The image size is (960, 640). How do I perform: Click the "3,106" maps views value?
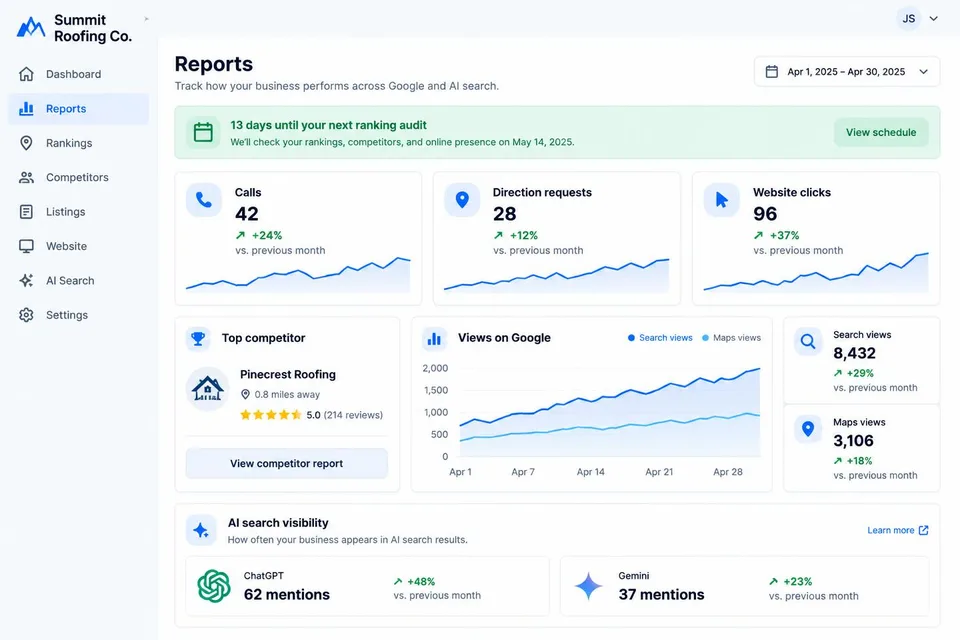[853, 441]
